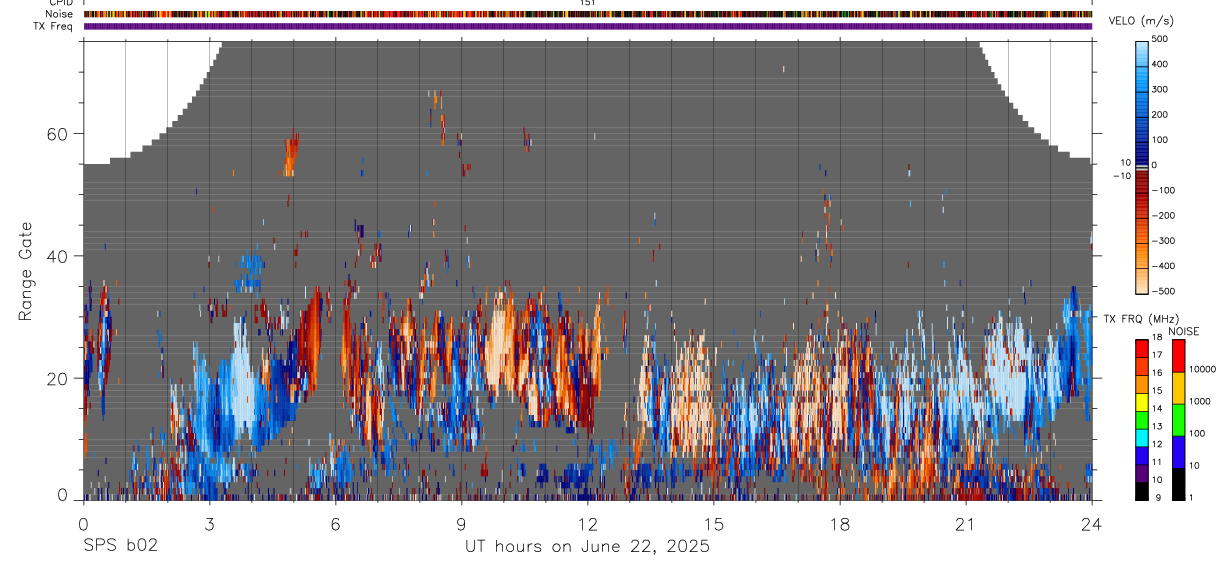Click the 6 tick on UT hours axis
The image size is (1228, 567).
(x=336, y=523)
